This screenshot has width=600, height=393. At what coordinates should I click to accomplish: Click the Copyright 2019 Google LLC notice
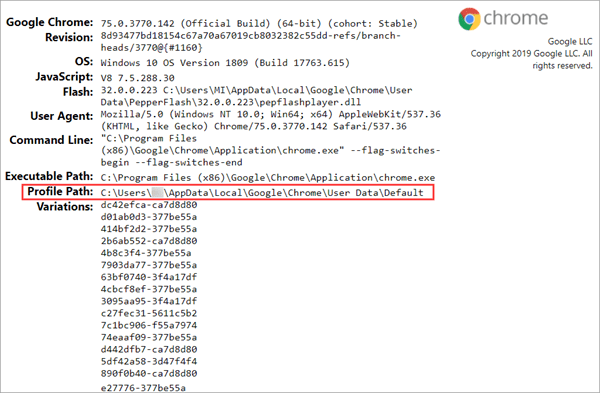532,59
